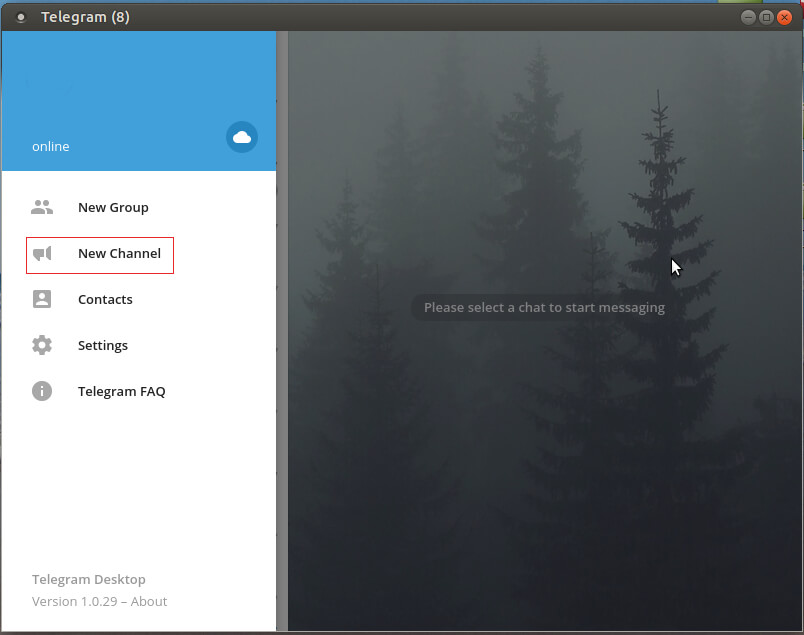
Task: Click the New Channel megaphone icon
Action: tap(41, 254)
